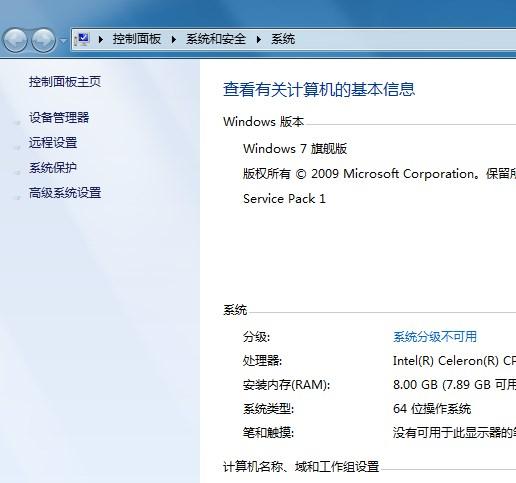Click the shield icon beside 系统保护
516x483 pixels.
pyautogui.click(x=17, y=172)
